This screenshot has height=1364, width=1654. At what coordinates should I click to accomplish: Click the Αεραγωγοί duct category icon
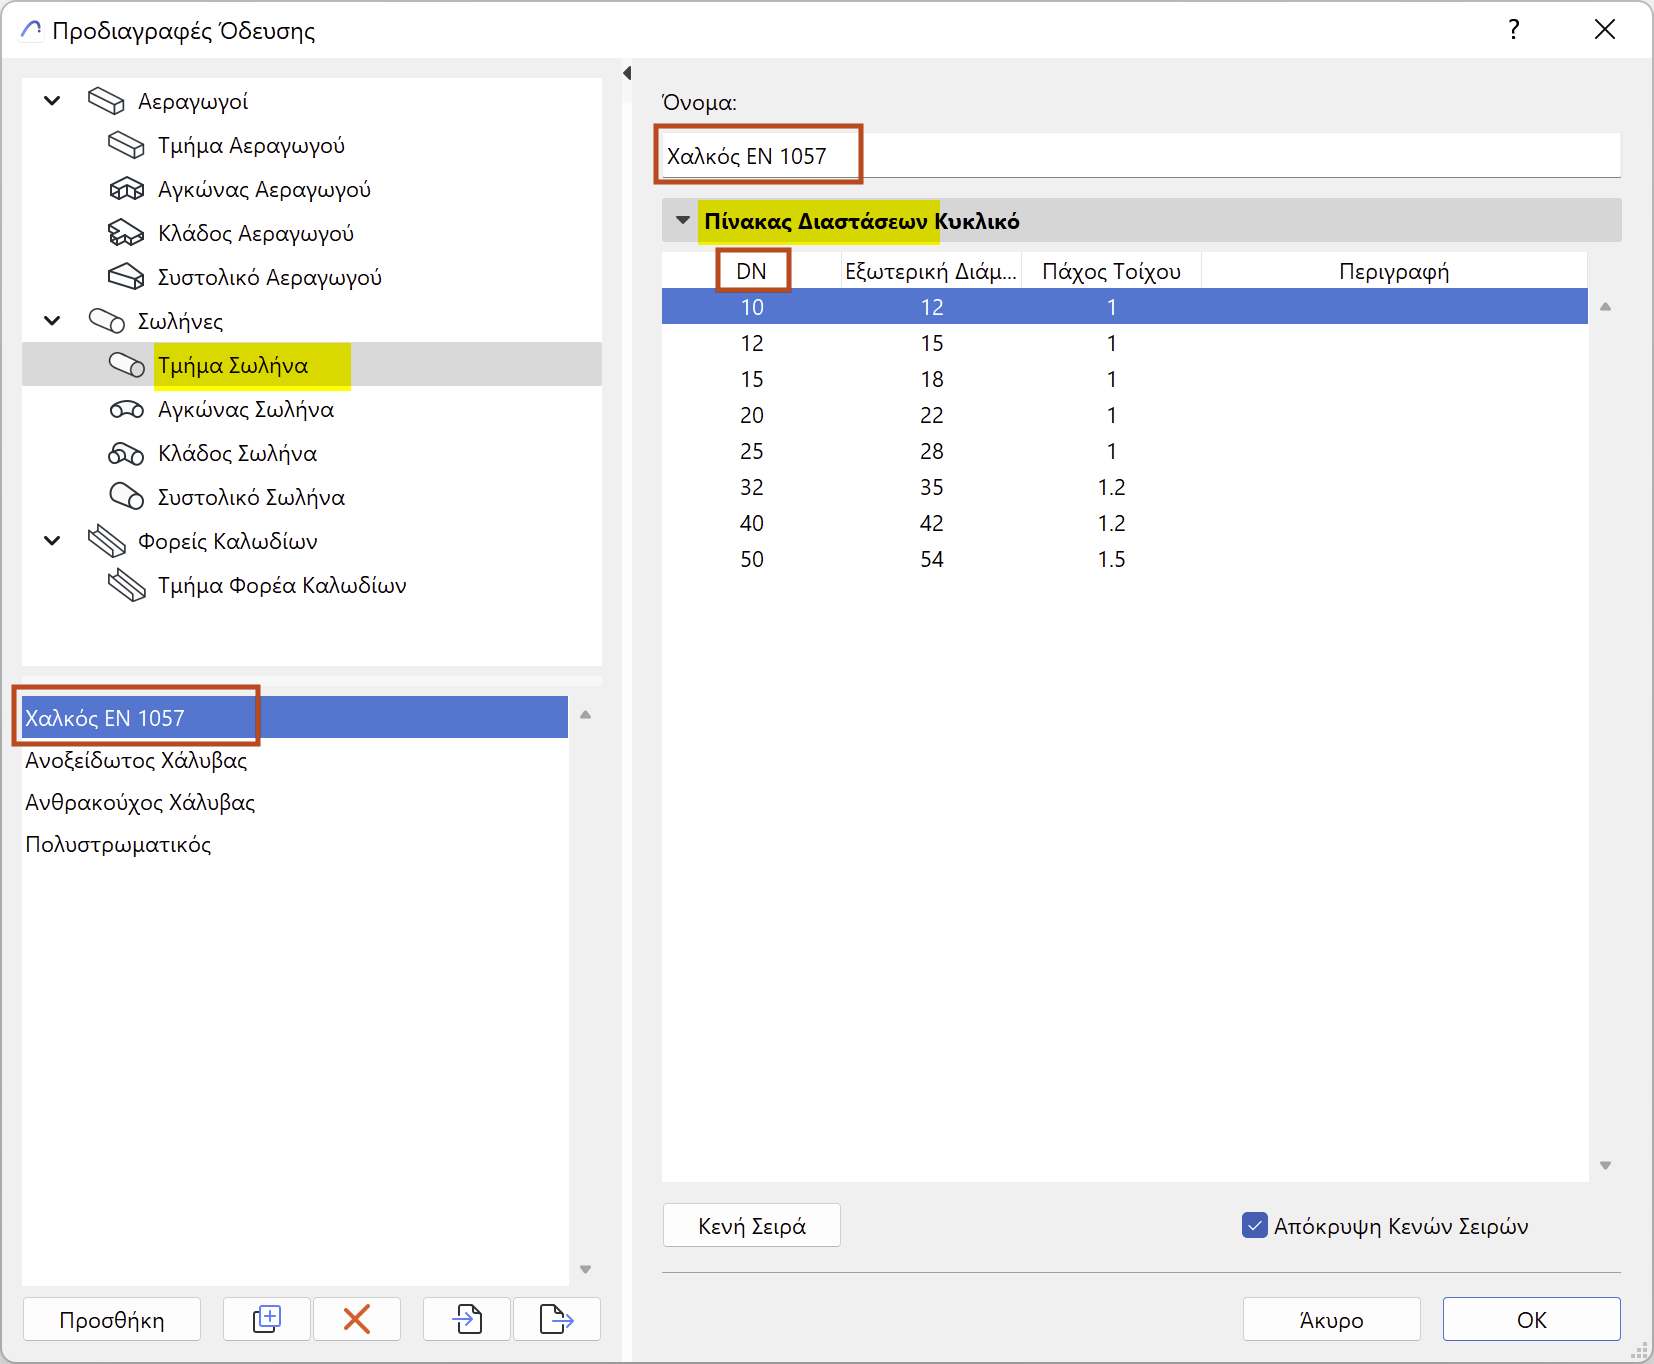pos(106,101)
